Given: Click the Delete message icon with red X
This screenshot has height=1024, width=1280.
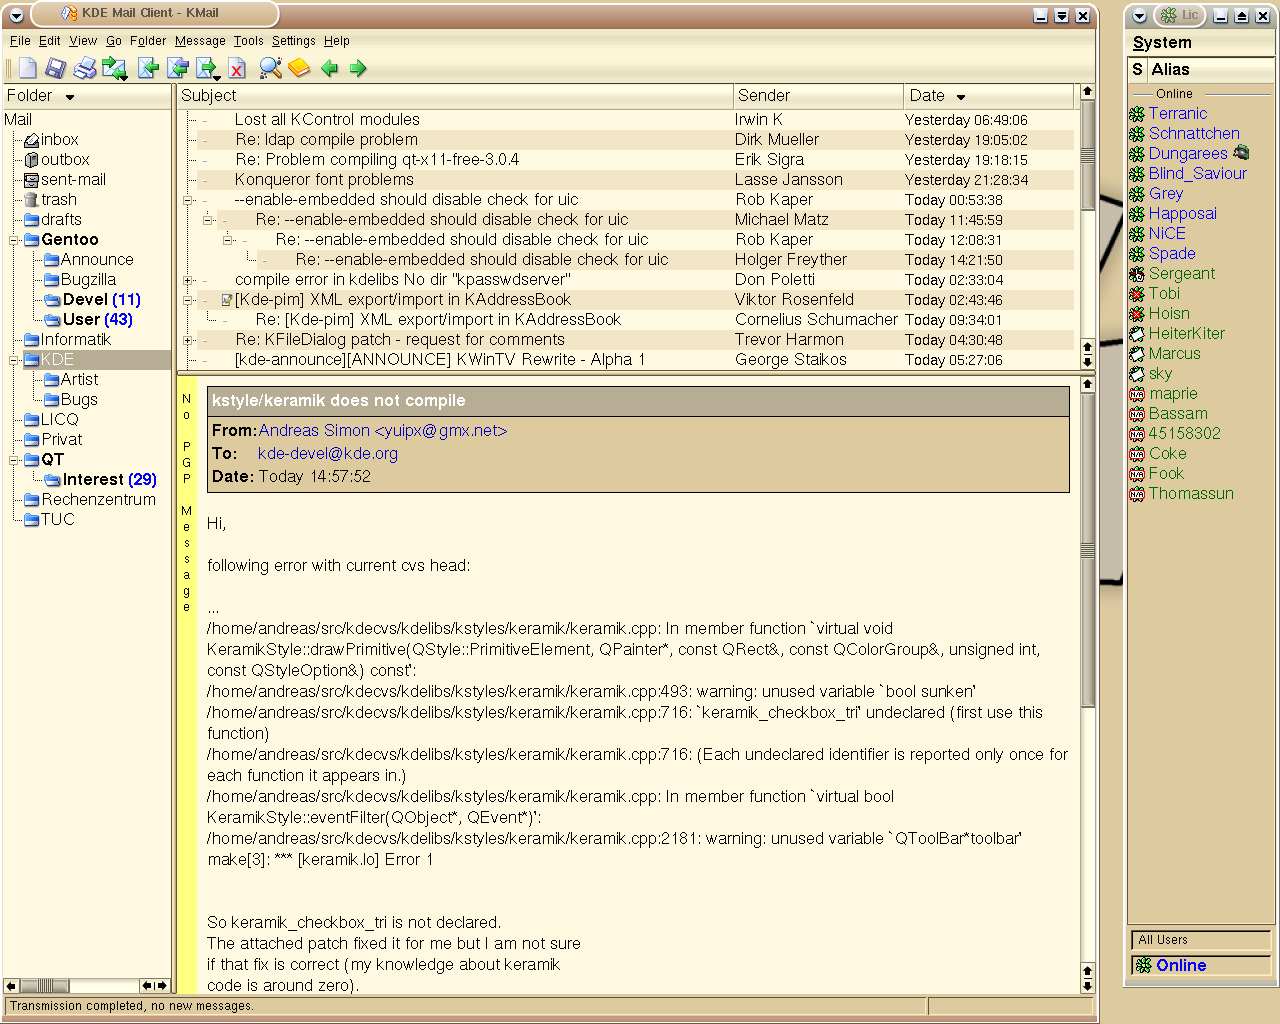Looking at the screenshot, I should tap(237, 68).
